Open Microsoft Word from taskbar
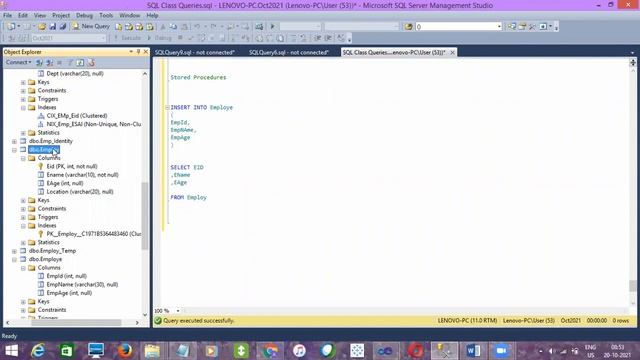Screen dimensions: 640x360 [x=473, y=350]
